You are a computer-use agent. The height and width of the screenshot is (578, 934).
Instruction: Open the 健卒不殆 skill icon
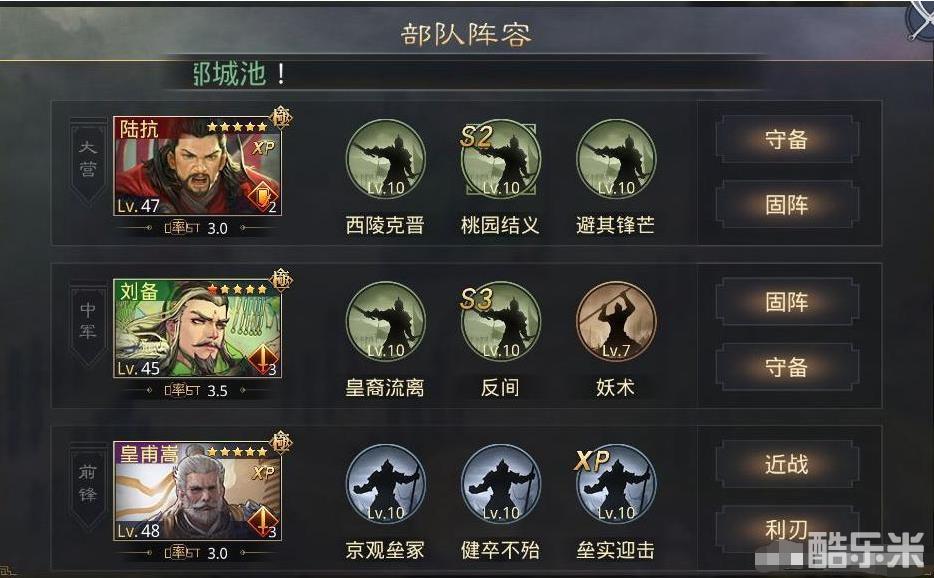500,484
